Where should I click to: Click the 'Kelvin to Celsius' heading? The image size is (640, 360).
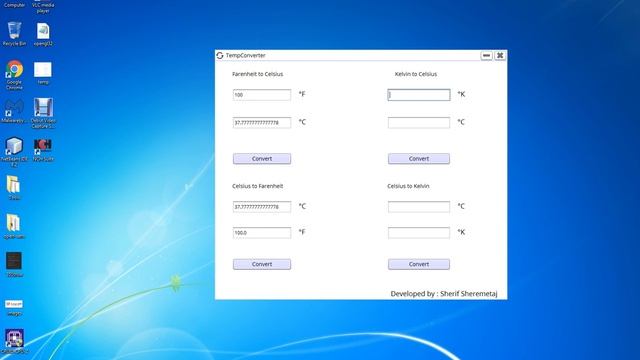(x=416, y=74)
